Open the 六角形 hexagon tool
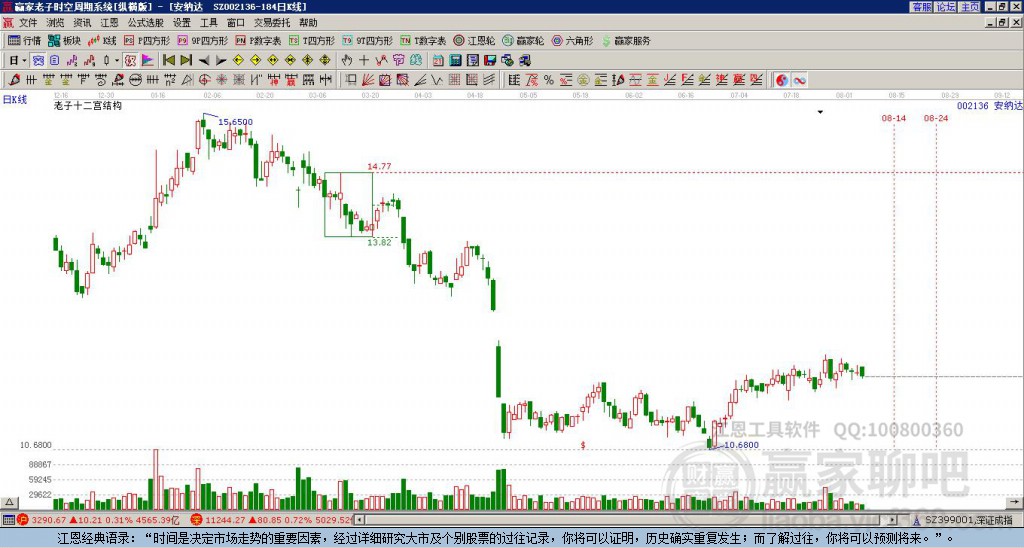 (573, 40)
